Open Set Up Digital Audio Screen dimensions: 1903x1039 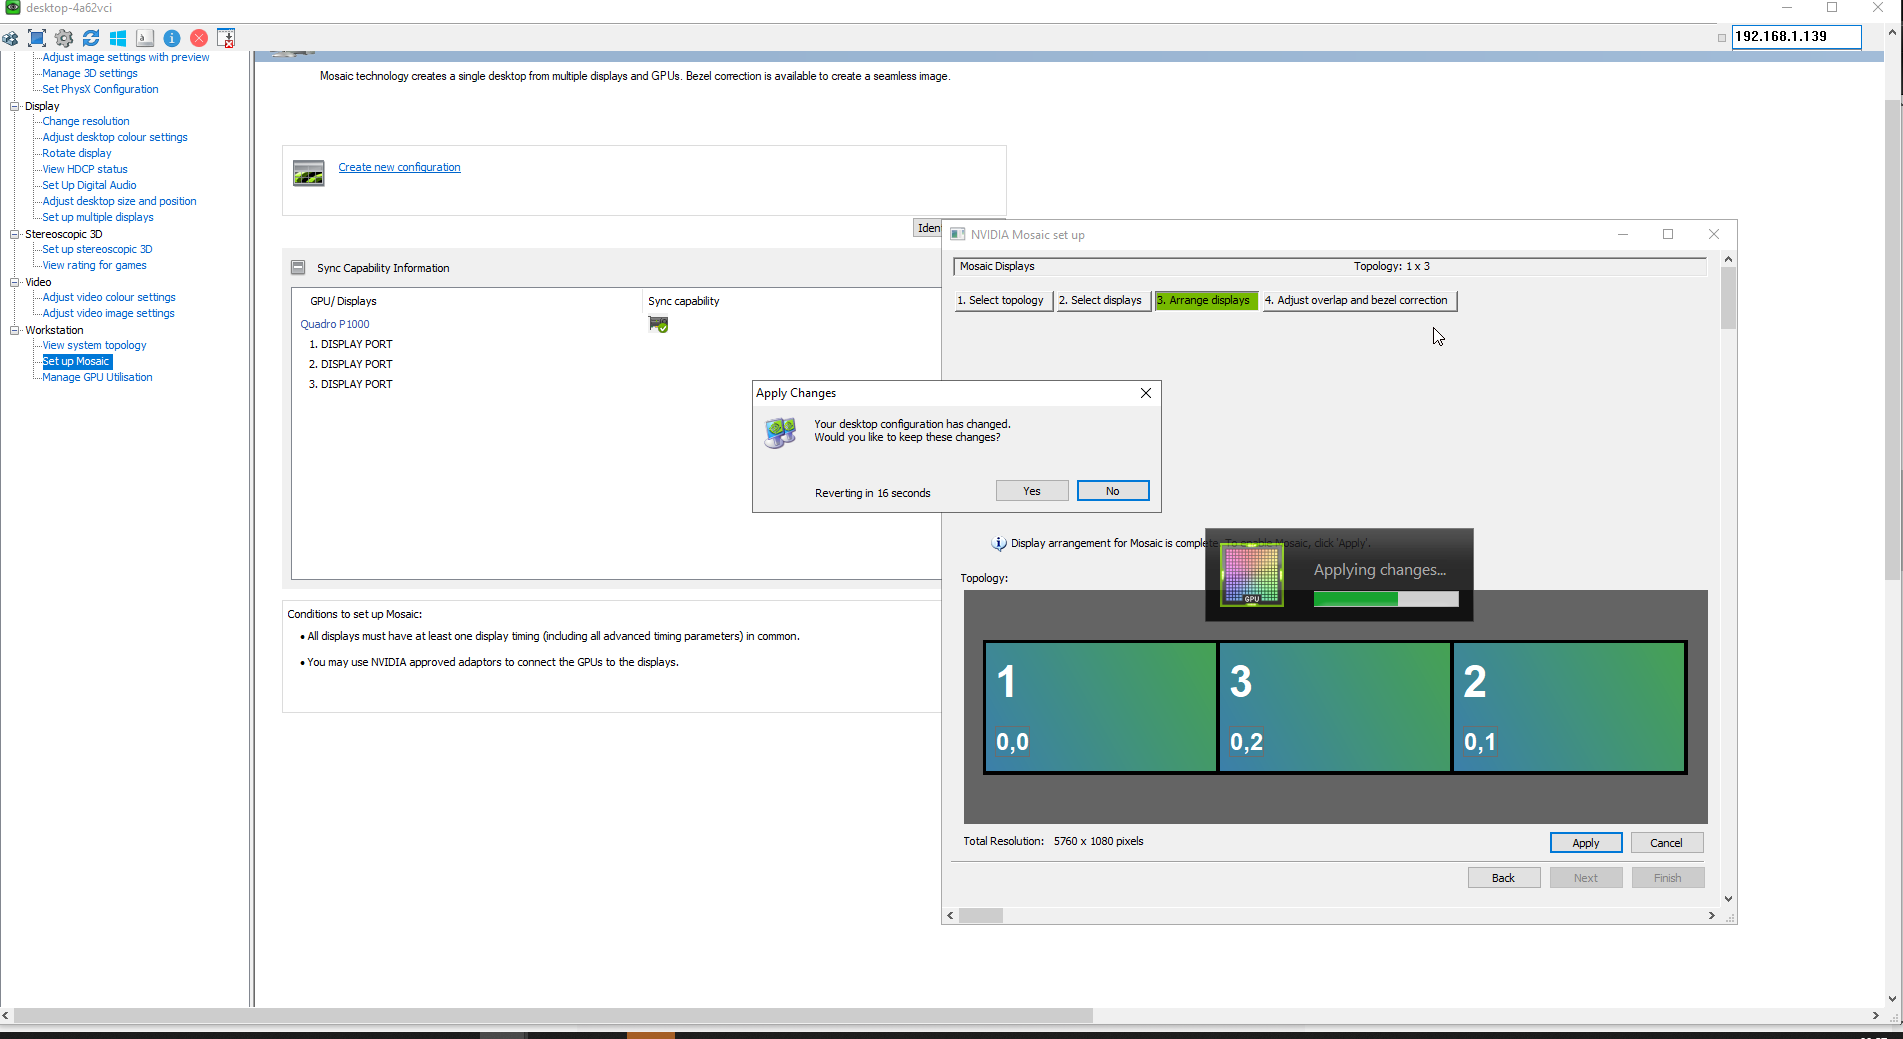[x=89, y=185]
